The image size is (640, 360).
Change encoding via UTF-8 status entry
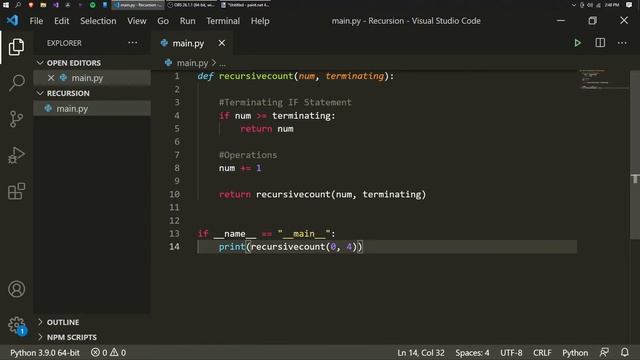[x=511, y=352]
